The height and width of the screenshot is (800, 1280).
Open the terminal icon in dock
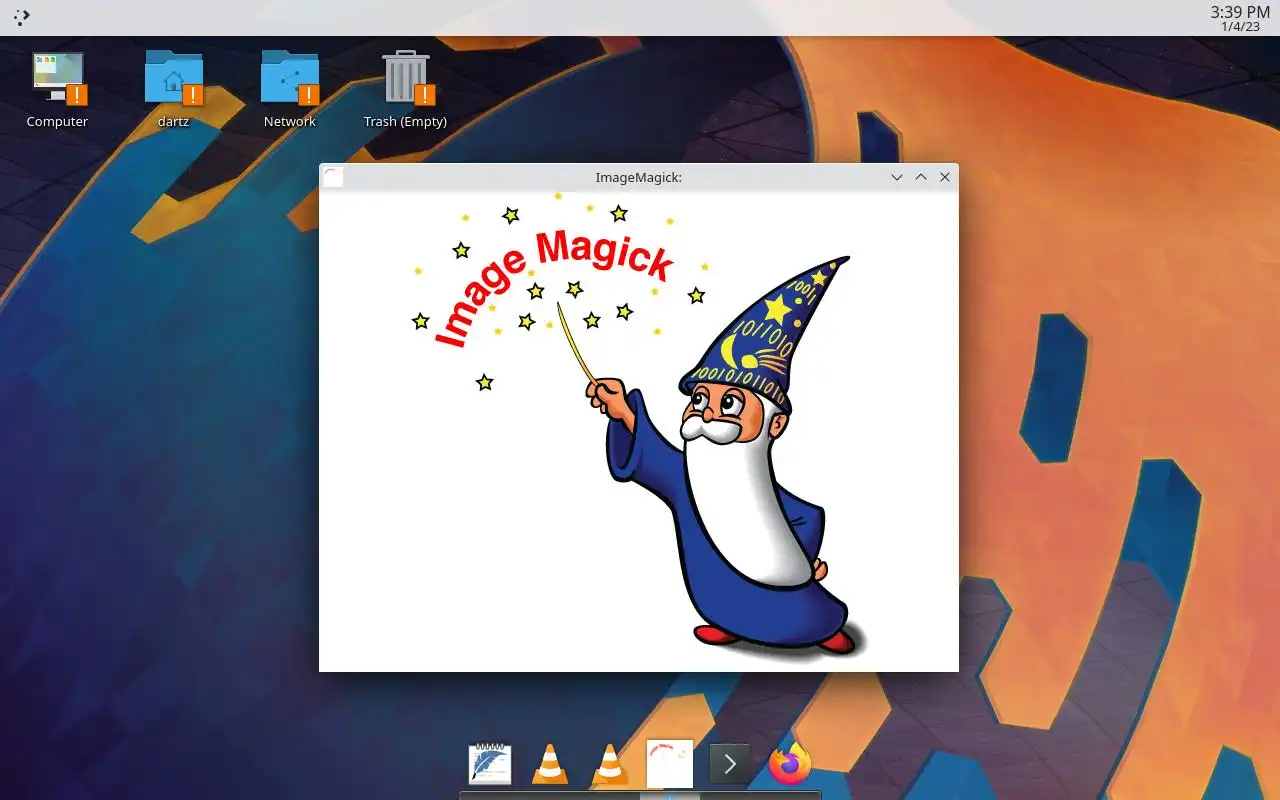pyautogui.click(x=730, y=764)
